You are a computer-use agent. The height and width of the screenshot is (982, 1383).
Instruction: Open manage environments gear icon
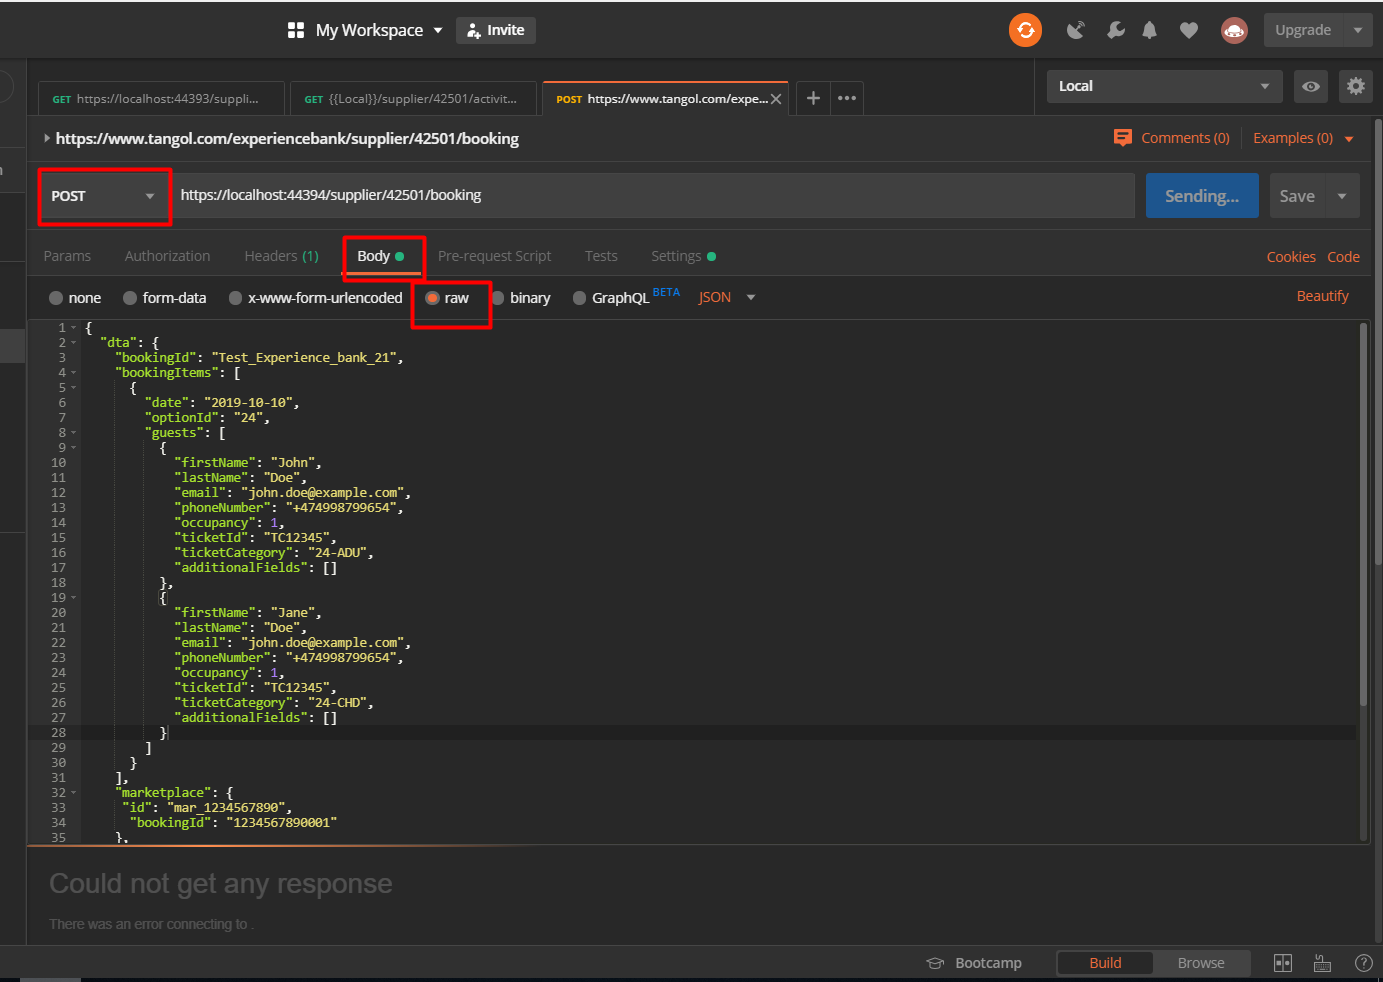1356,87
